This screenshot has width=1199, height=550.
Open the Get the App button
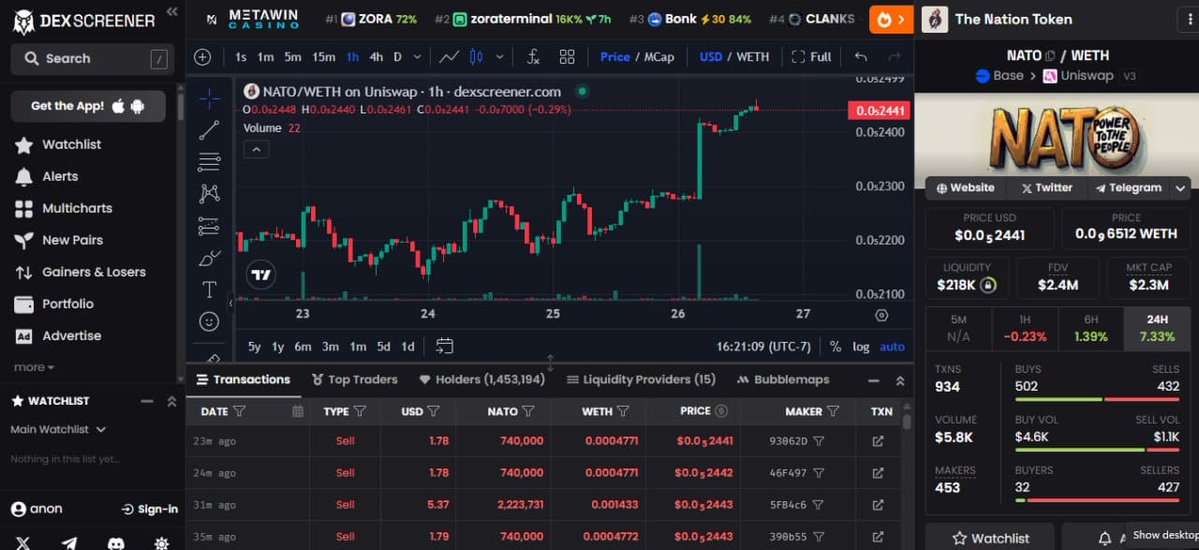88,106
